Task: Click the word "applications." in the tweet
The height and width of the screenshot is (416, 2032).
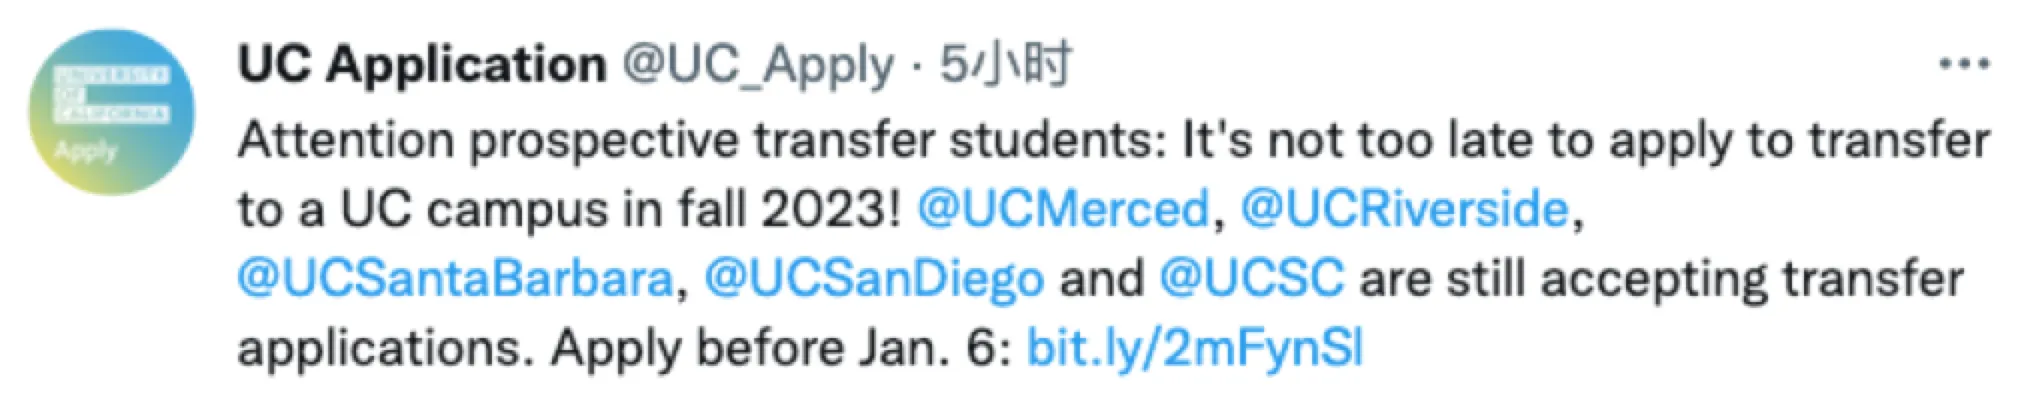Action: click(x=380, y=349)
